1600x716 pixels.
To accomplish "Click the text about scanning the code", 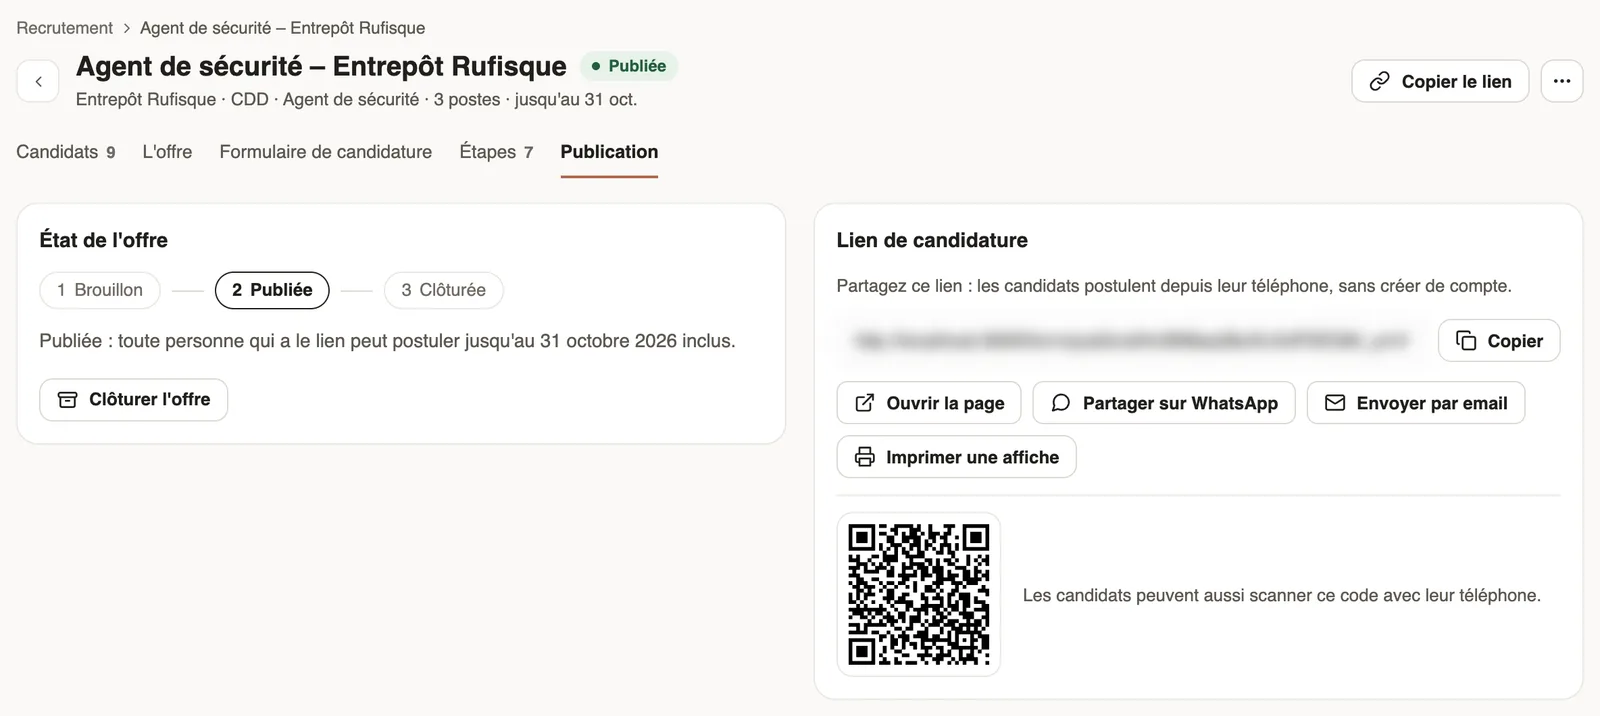I will click(1282, 595).
